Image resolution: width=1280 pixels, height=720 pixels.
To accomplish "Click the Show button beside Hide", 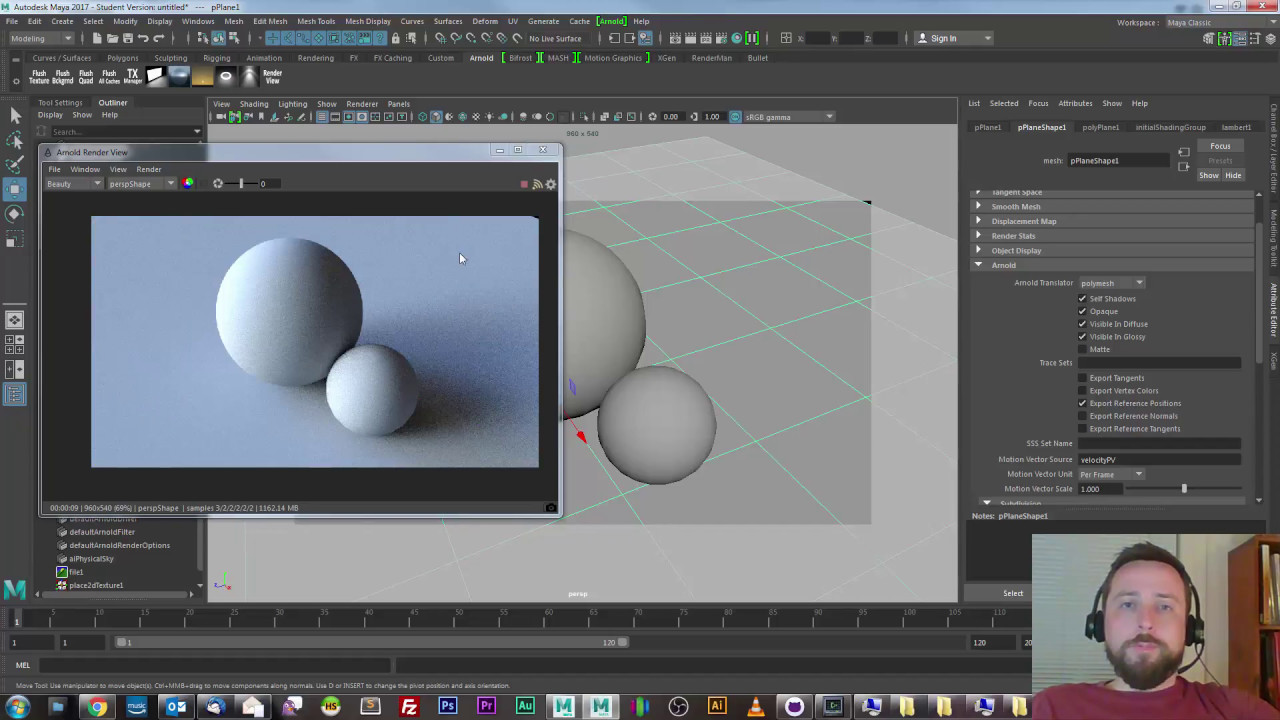I will coord(1209,175).
